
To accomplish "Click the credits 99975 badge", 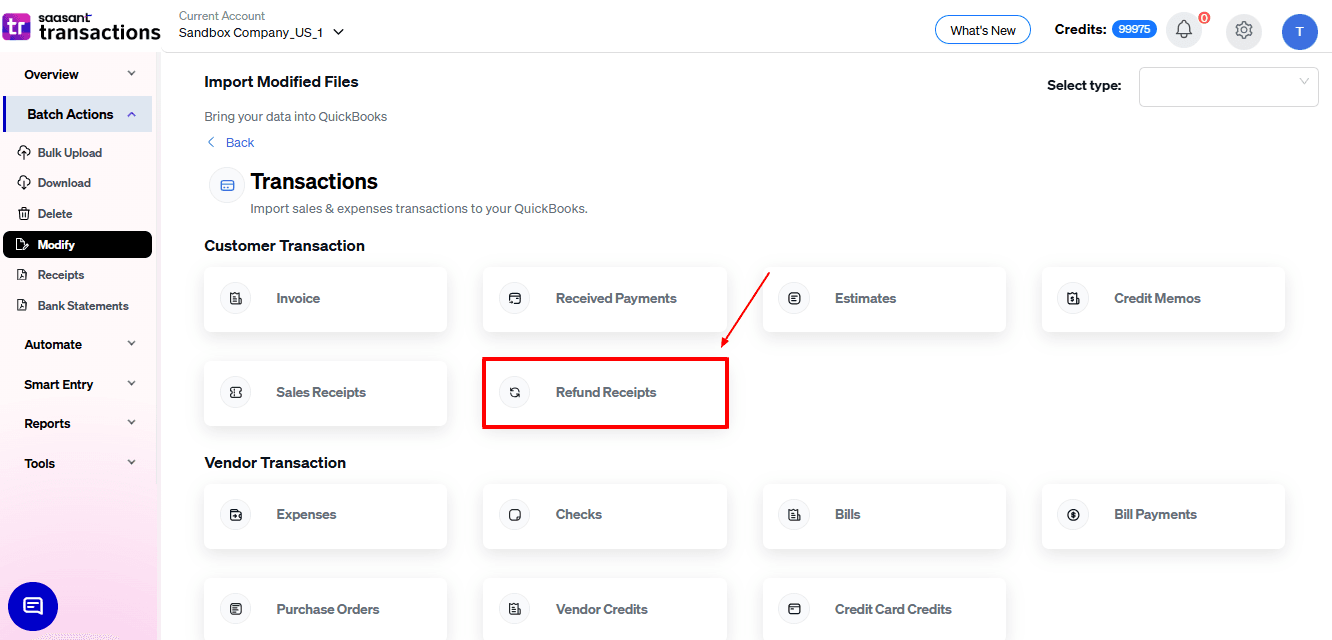I will [1134, 30].
